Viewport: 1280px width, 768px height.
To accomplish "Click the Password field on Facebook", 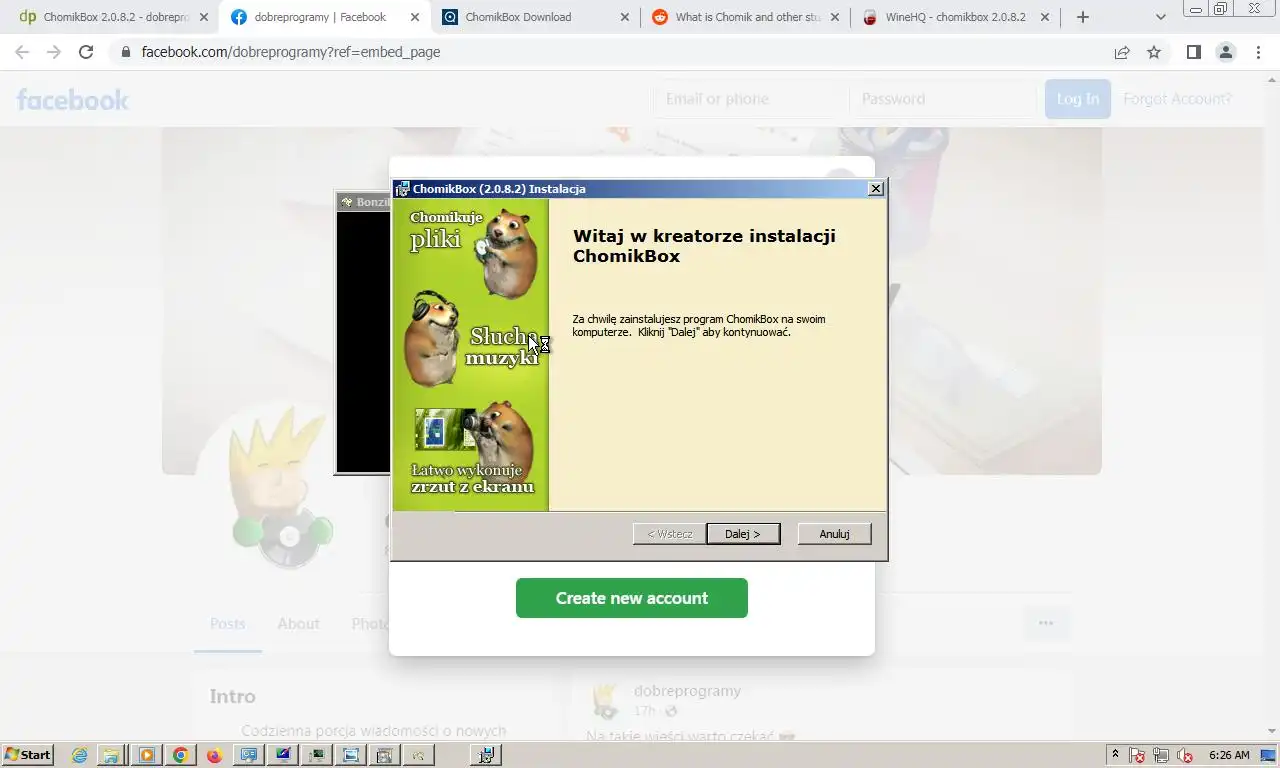I will pos(943,99).
